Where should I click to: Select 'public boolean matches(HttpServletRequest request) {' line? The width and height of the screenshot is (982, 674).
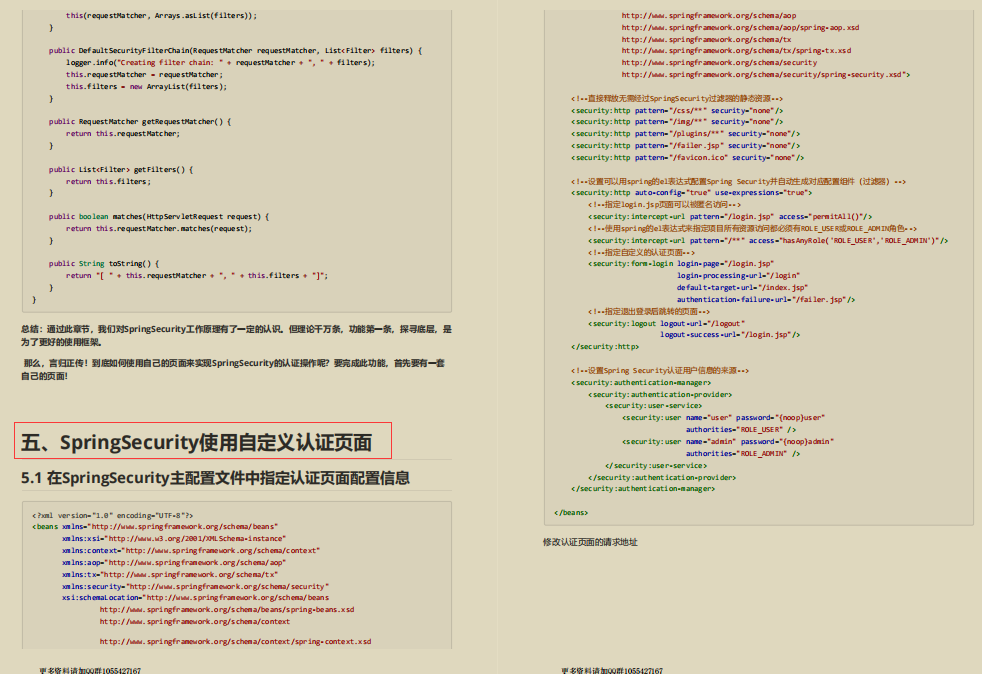[x=159, y=217]
